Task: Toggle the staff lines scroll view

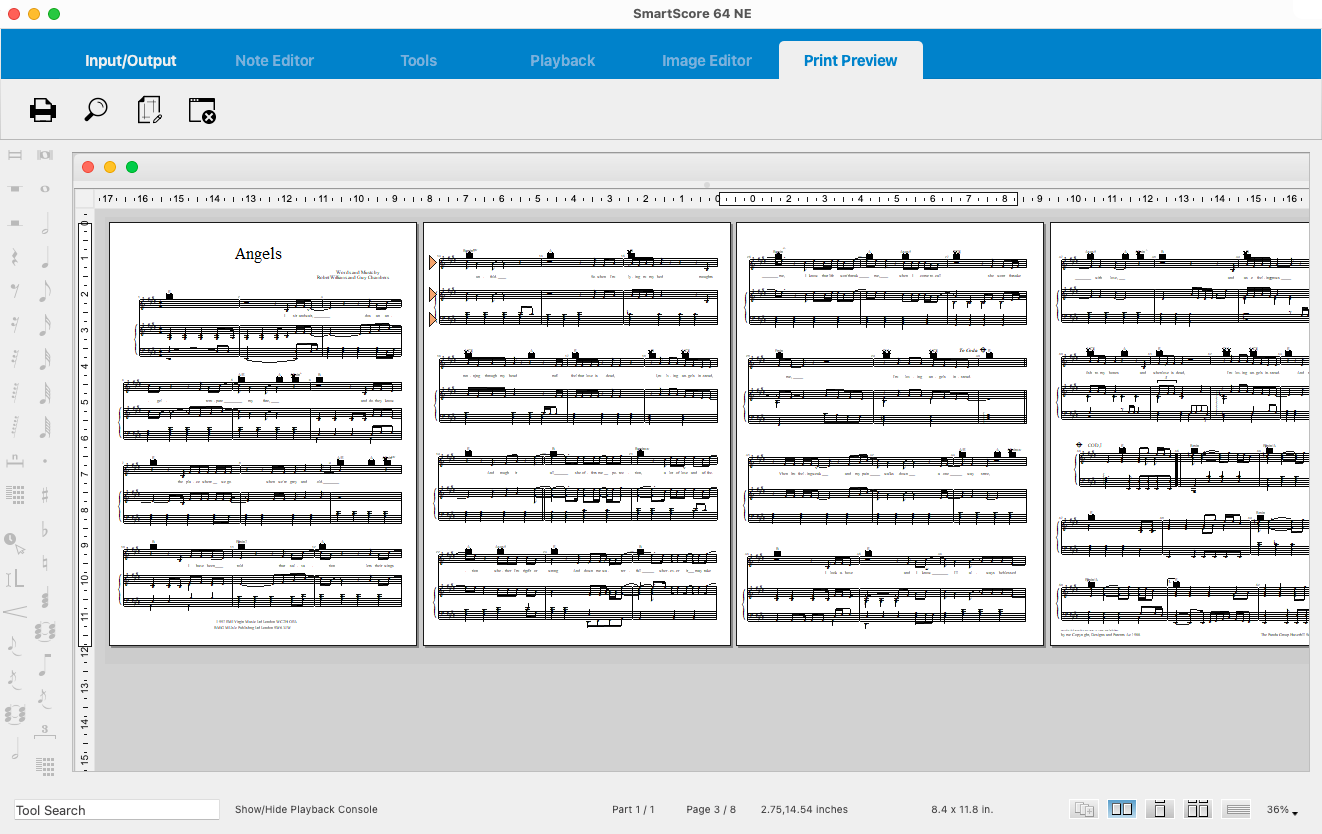Action: [x=1237, y=809]
